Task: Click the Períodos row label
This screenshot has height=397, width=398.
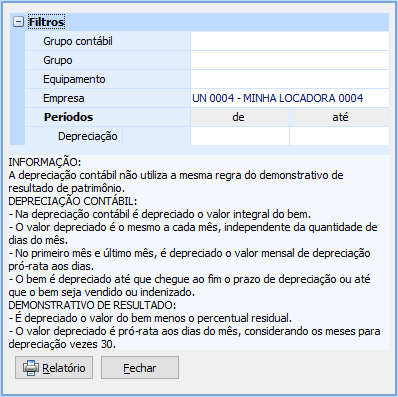Action: 69,117
